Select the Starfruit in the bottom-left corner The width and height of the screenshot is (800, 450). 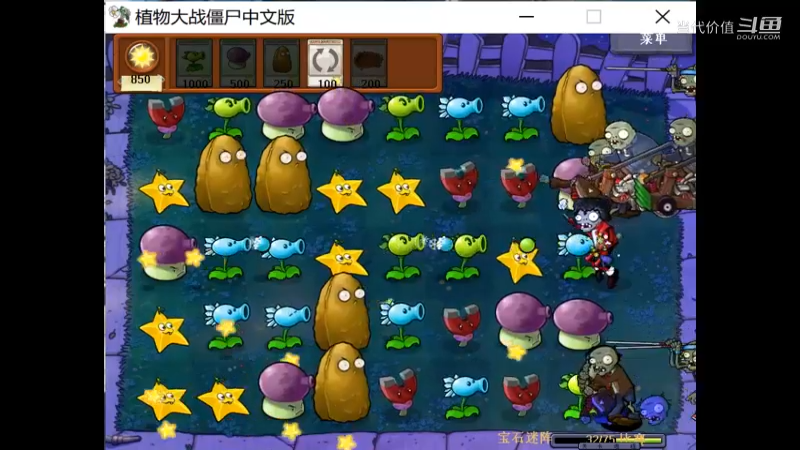pyautogui.click(x=164, y=400)
